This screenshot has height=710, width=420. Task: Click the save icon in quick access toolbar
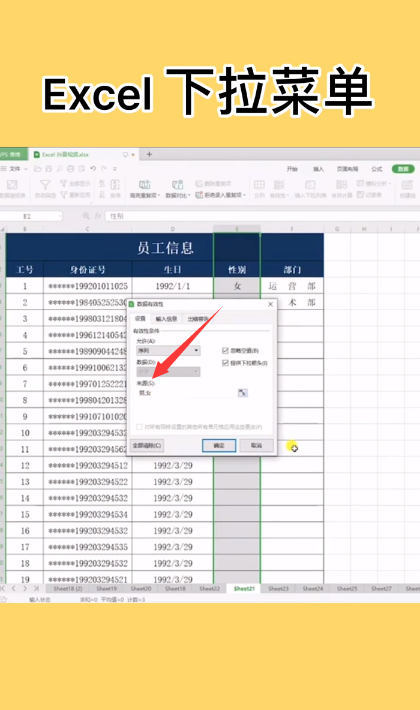pos(48,168)
